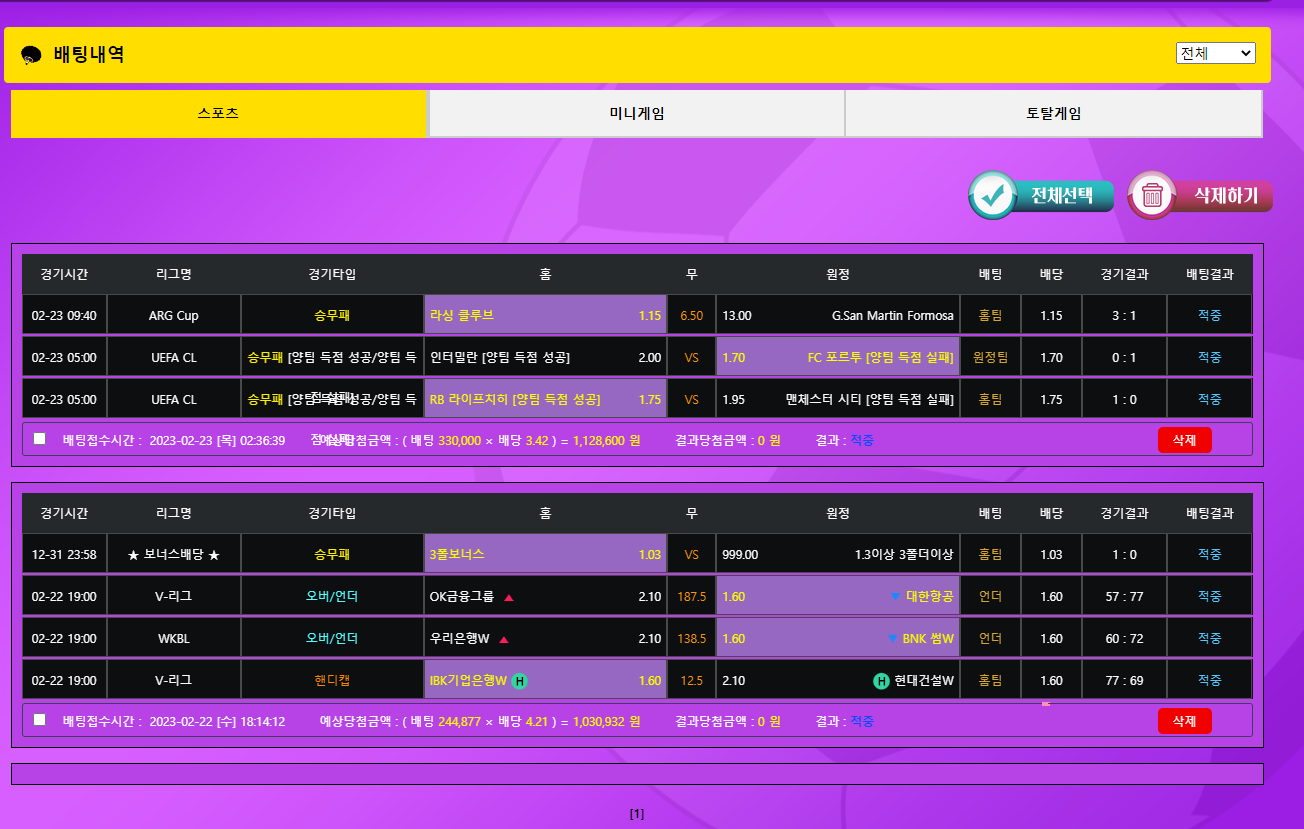Click the blue down arrow beside 대한항공
This screenshot has width=1304, height=829.
[895, 597]
